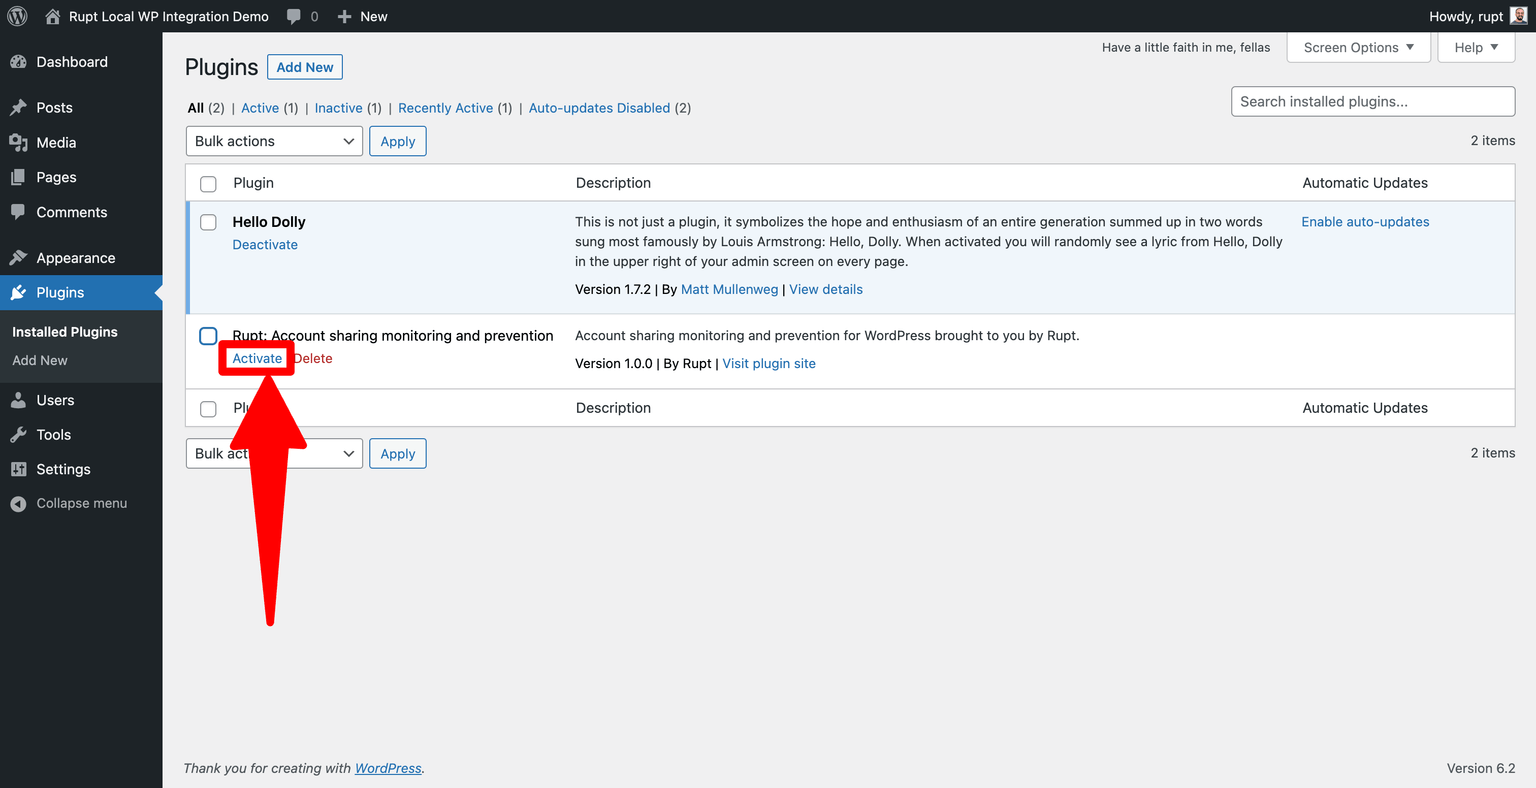Viewport: 1536px width, 788px height.
Task: Click Add New button beside Plugins title
Action: (305, 67)
